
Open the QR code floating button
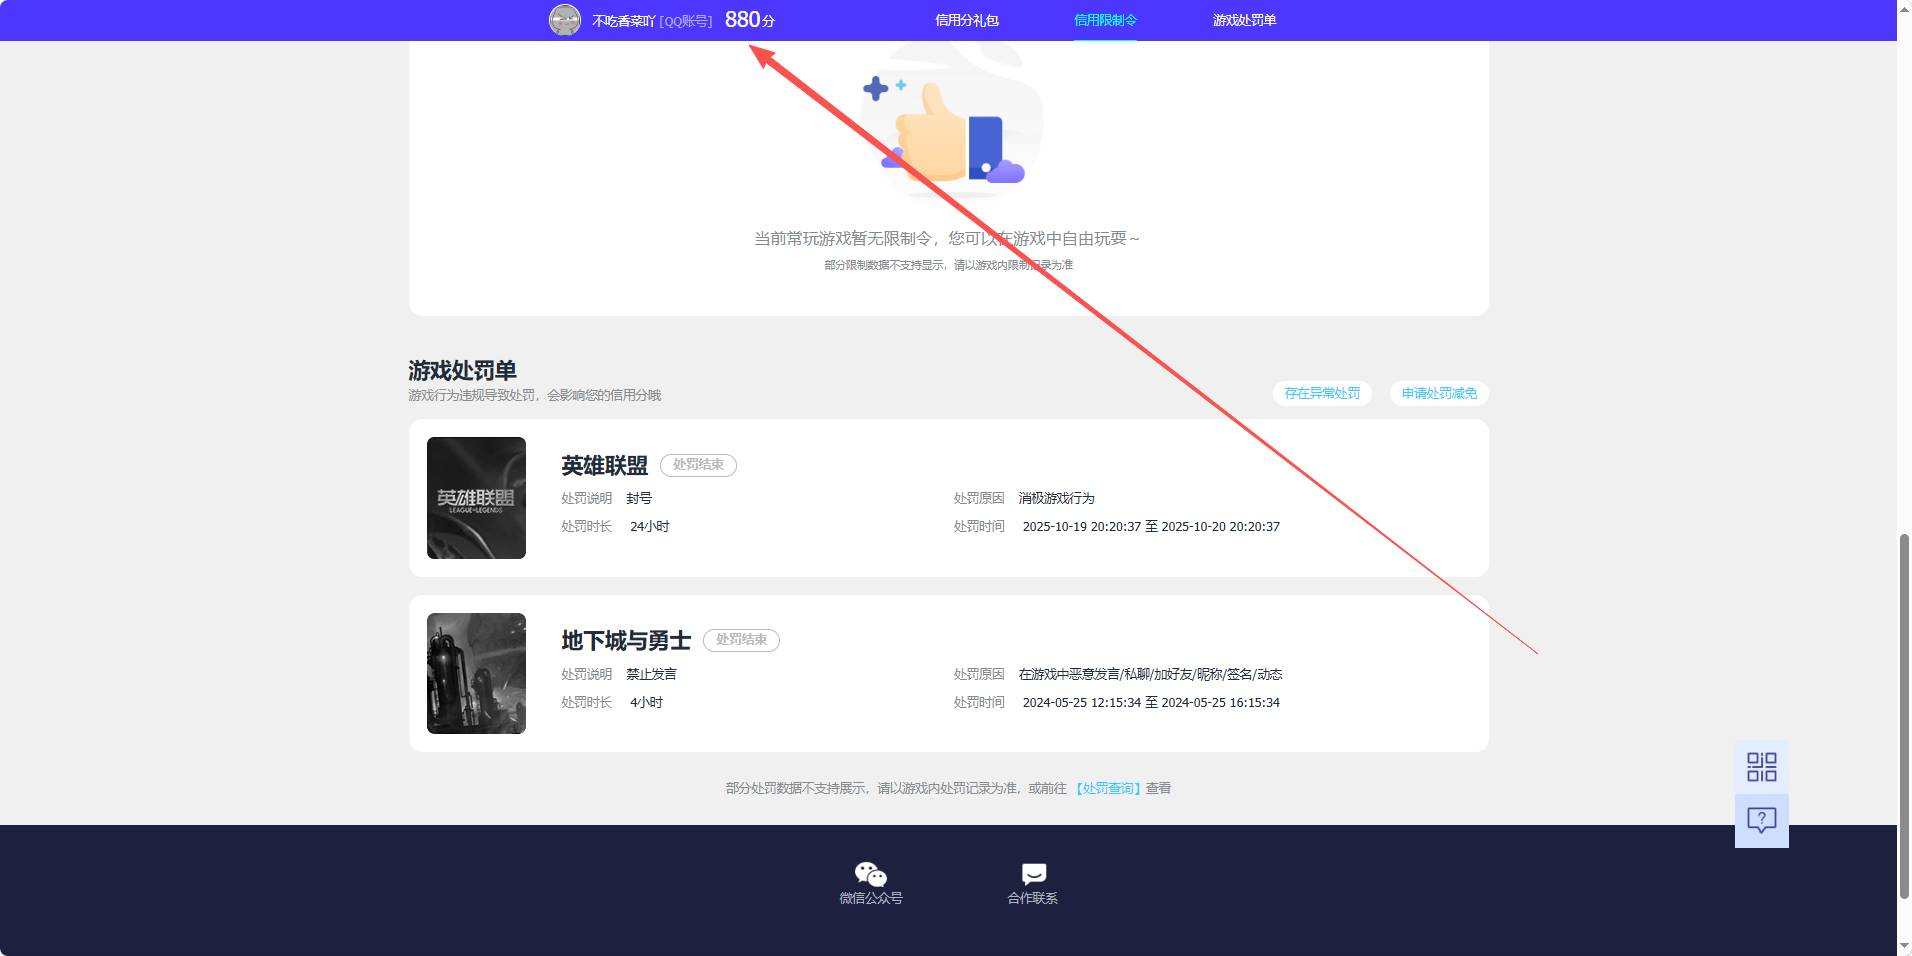(1761, 767)
